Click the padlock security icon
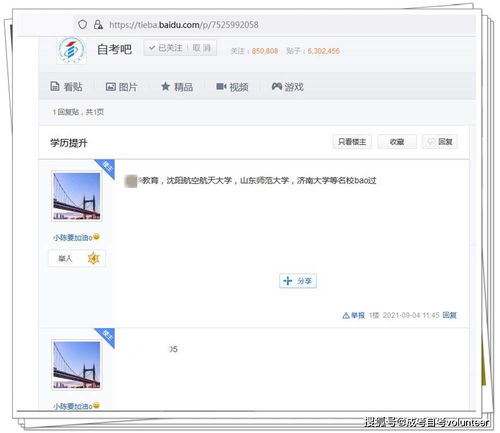 tap(98, 24)
